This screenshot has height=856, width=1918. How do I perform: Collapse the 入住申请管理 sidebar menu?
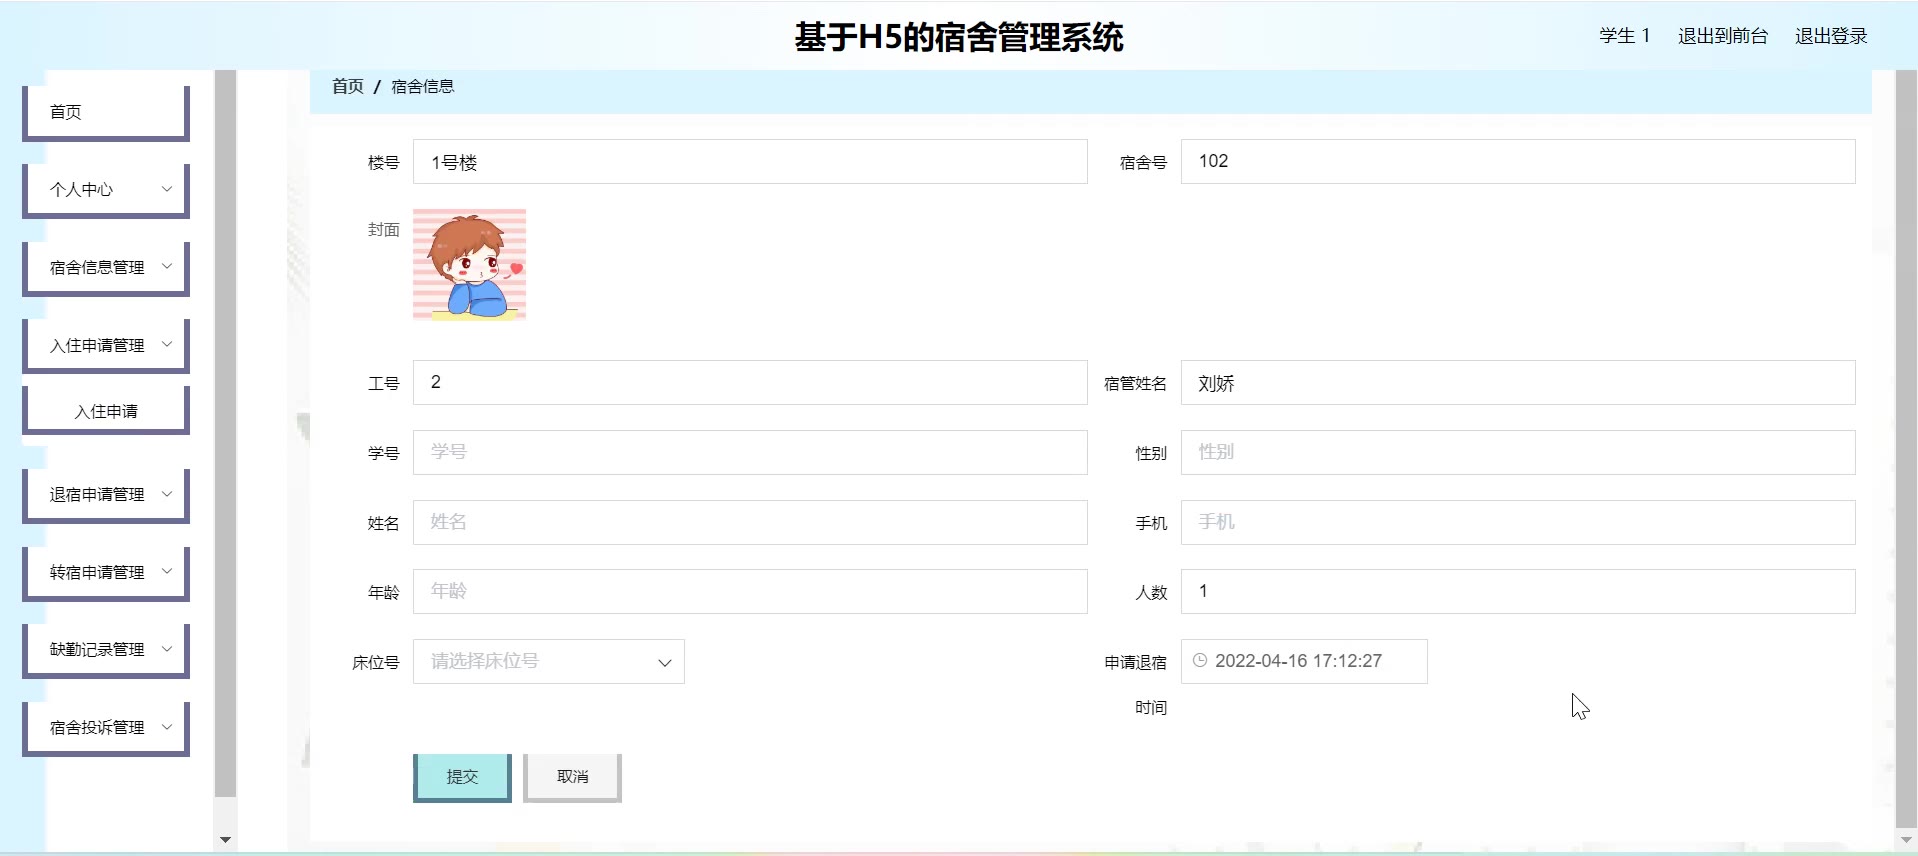[106, 345]
